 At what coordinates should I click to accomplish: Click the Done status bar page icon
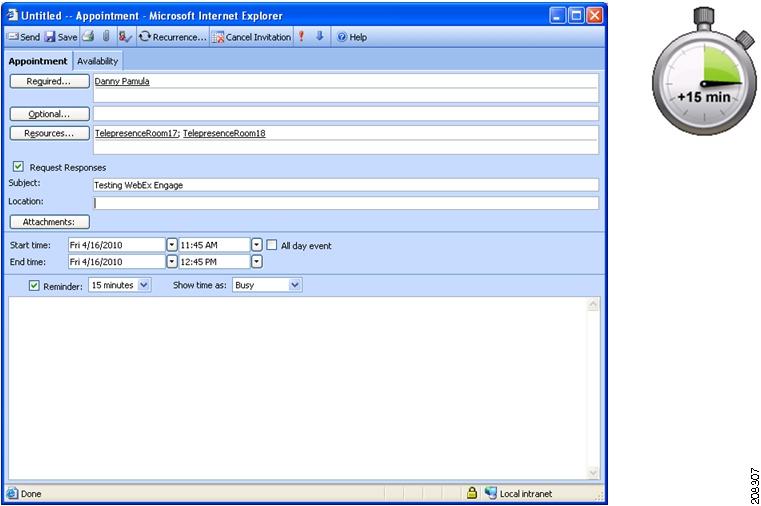[12, 493]
